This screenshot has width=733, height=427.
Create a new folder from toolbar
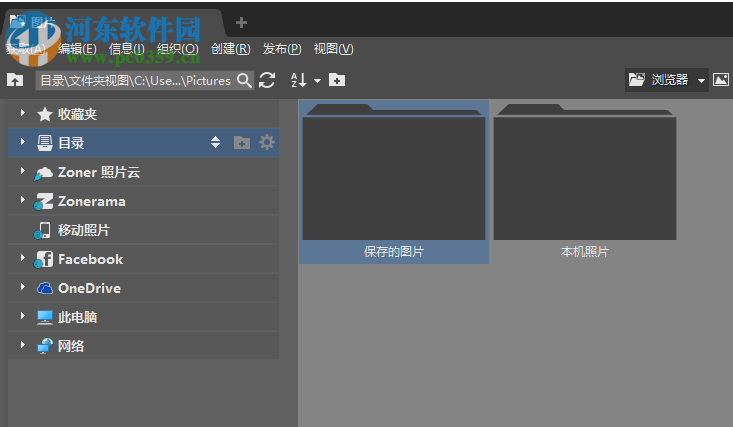[x=337, y=80]
